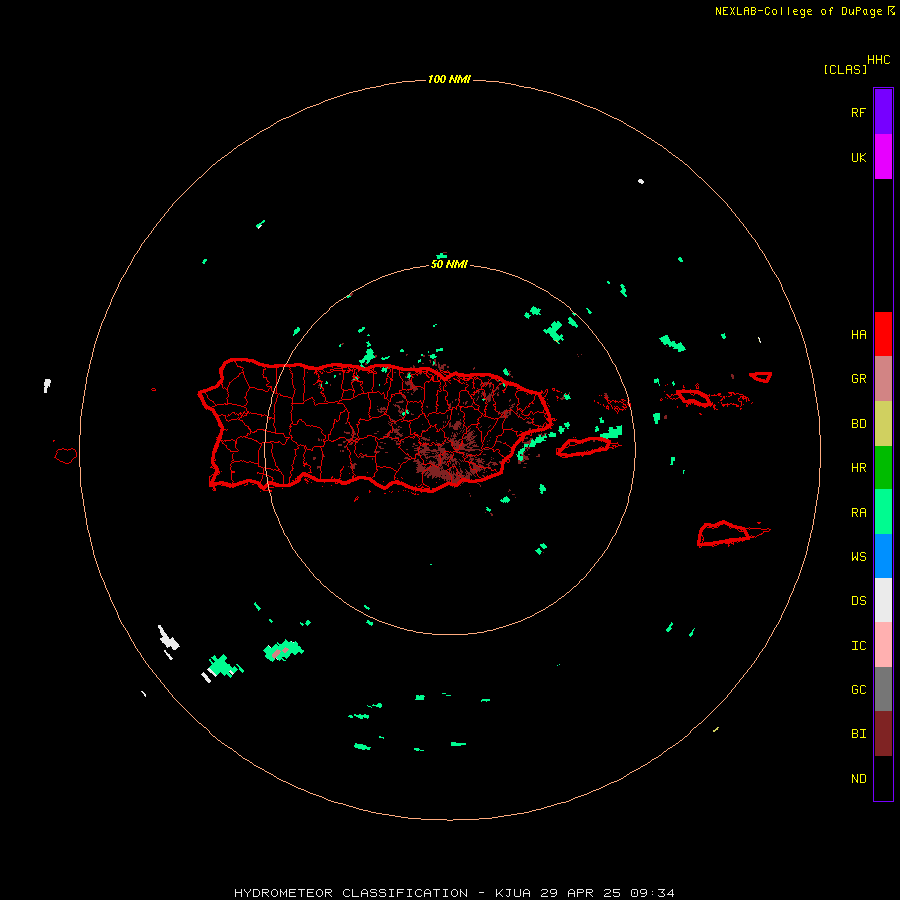This screenshot has width=900, height=900.
Task: Click the UK legend label
Action: [858, 158]
